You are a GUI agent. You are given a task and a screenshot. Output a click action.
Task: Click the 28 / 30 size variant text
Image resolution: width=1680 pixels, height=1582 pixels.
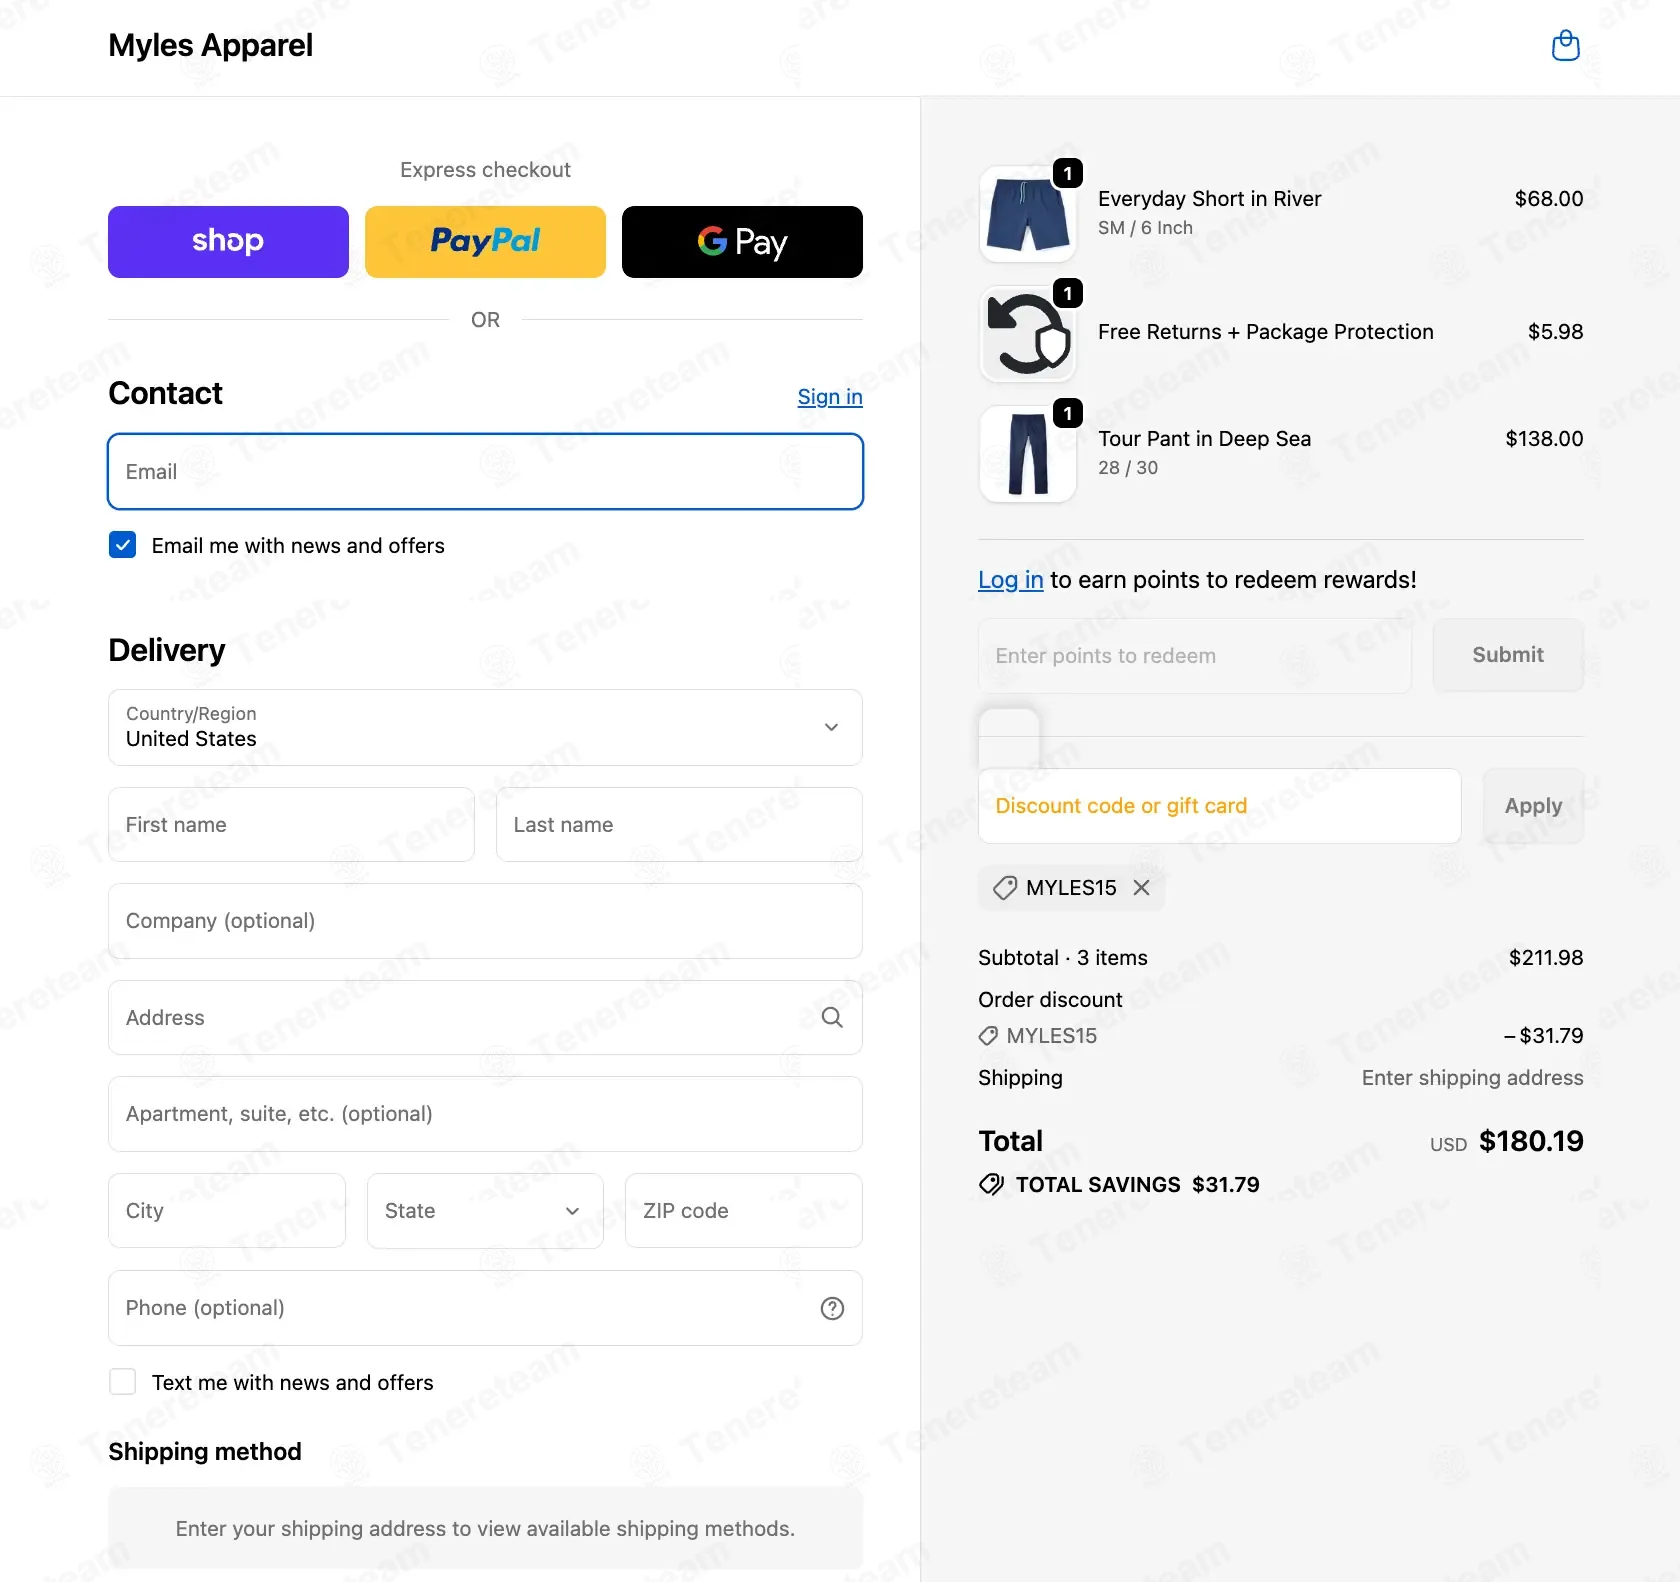click(x=1128, y=468)
